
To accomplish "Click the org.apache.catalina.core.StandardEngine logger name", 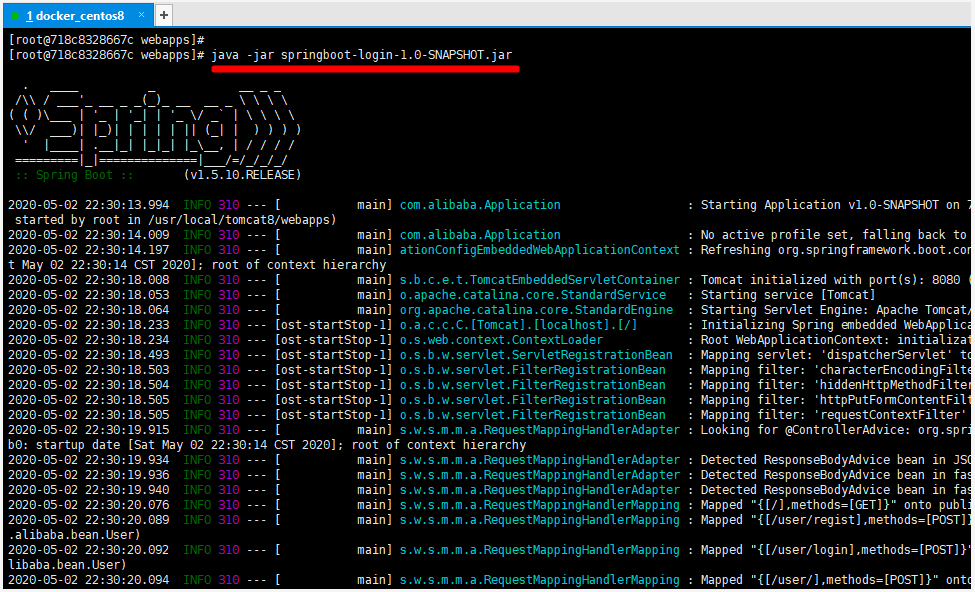I will [536, 310].
